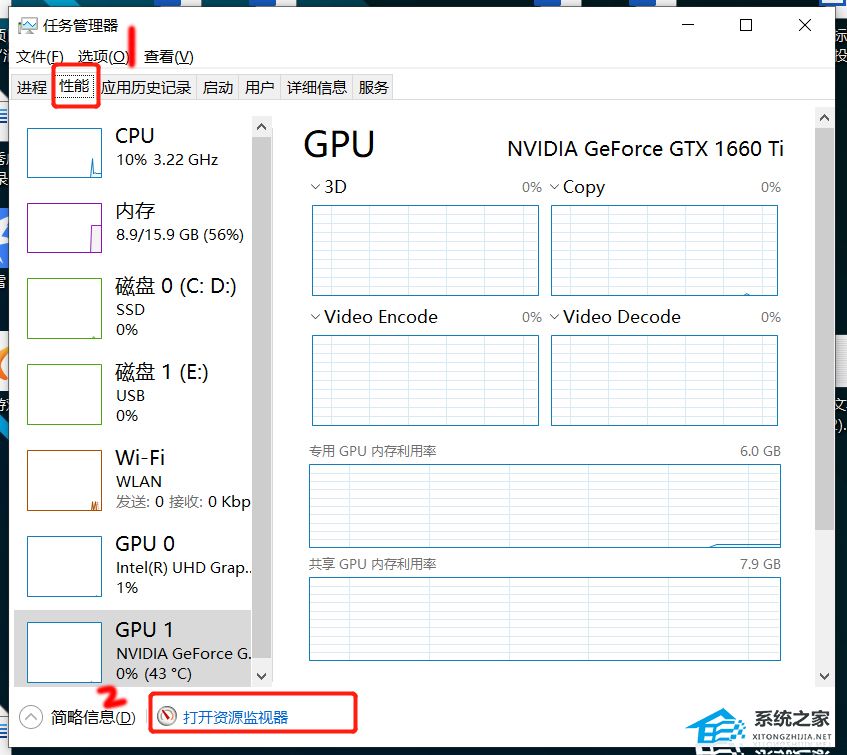
Task: Open the 查看 menu
Action: point(165,56)
